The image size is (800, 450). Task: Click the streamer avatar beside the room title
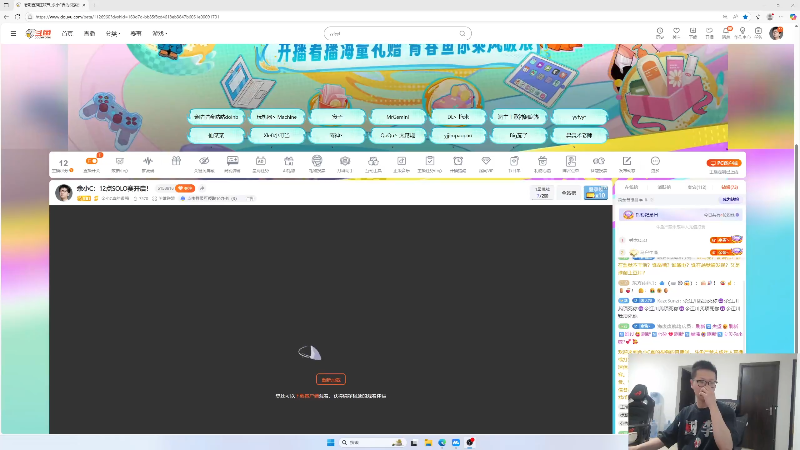[63, 193]
